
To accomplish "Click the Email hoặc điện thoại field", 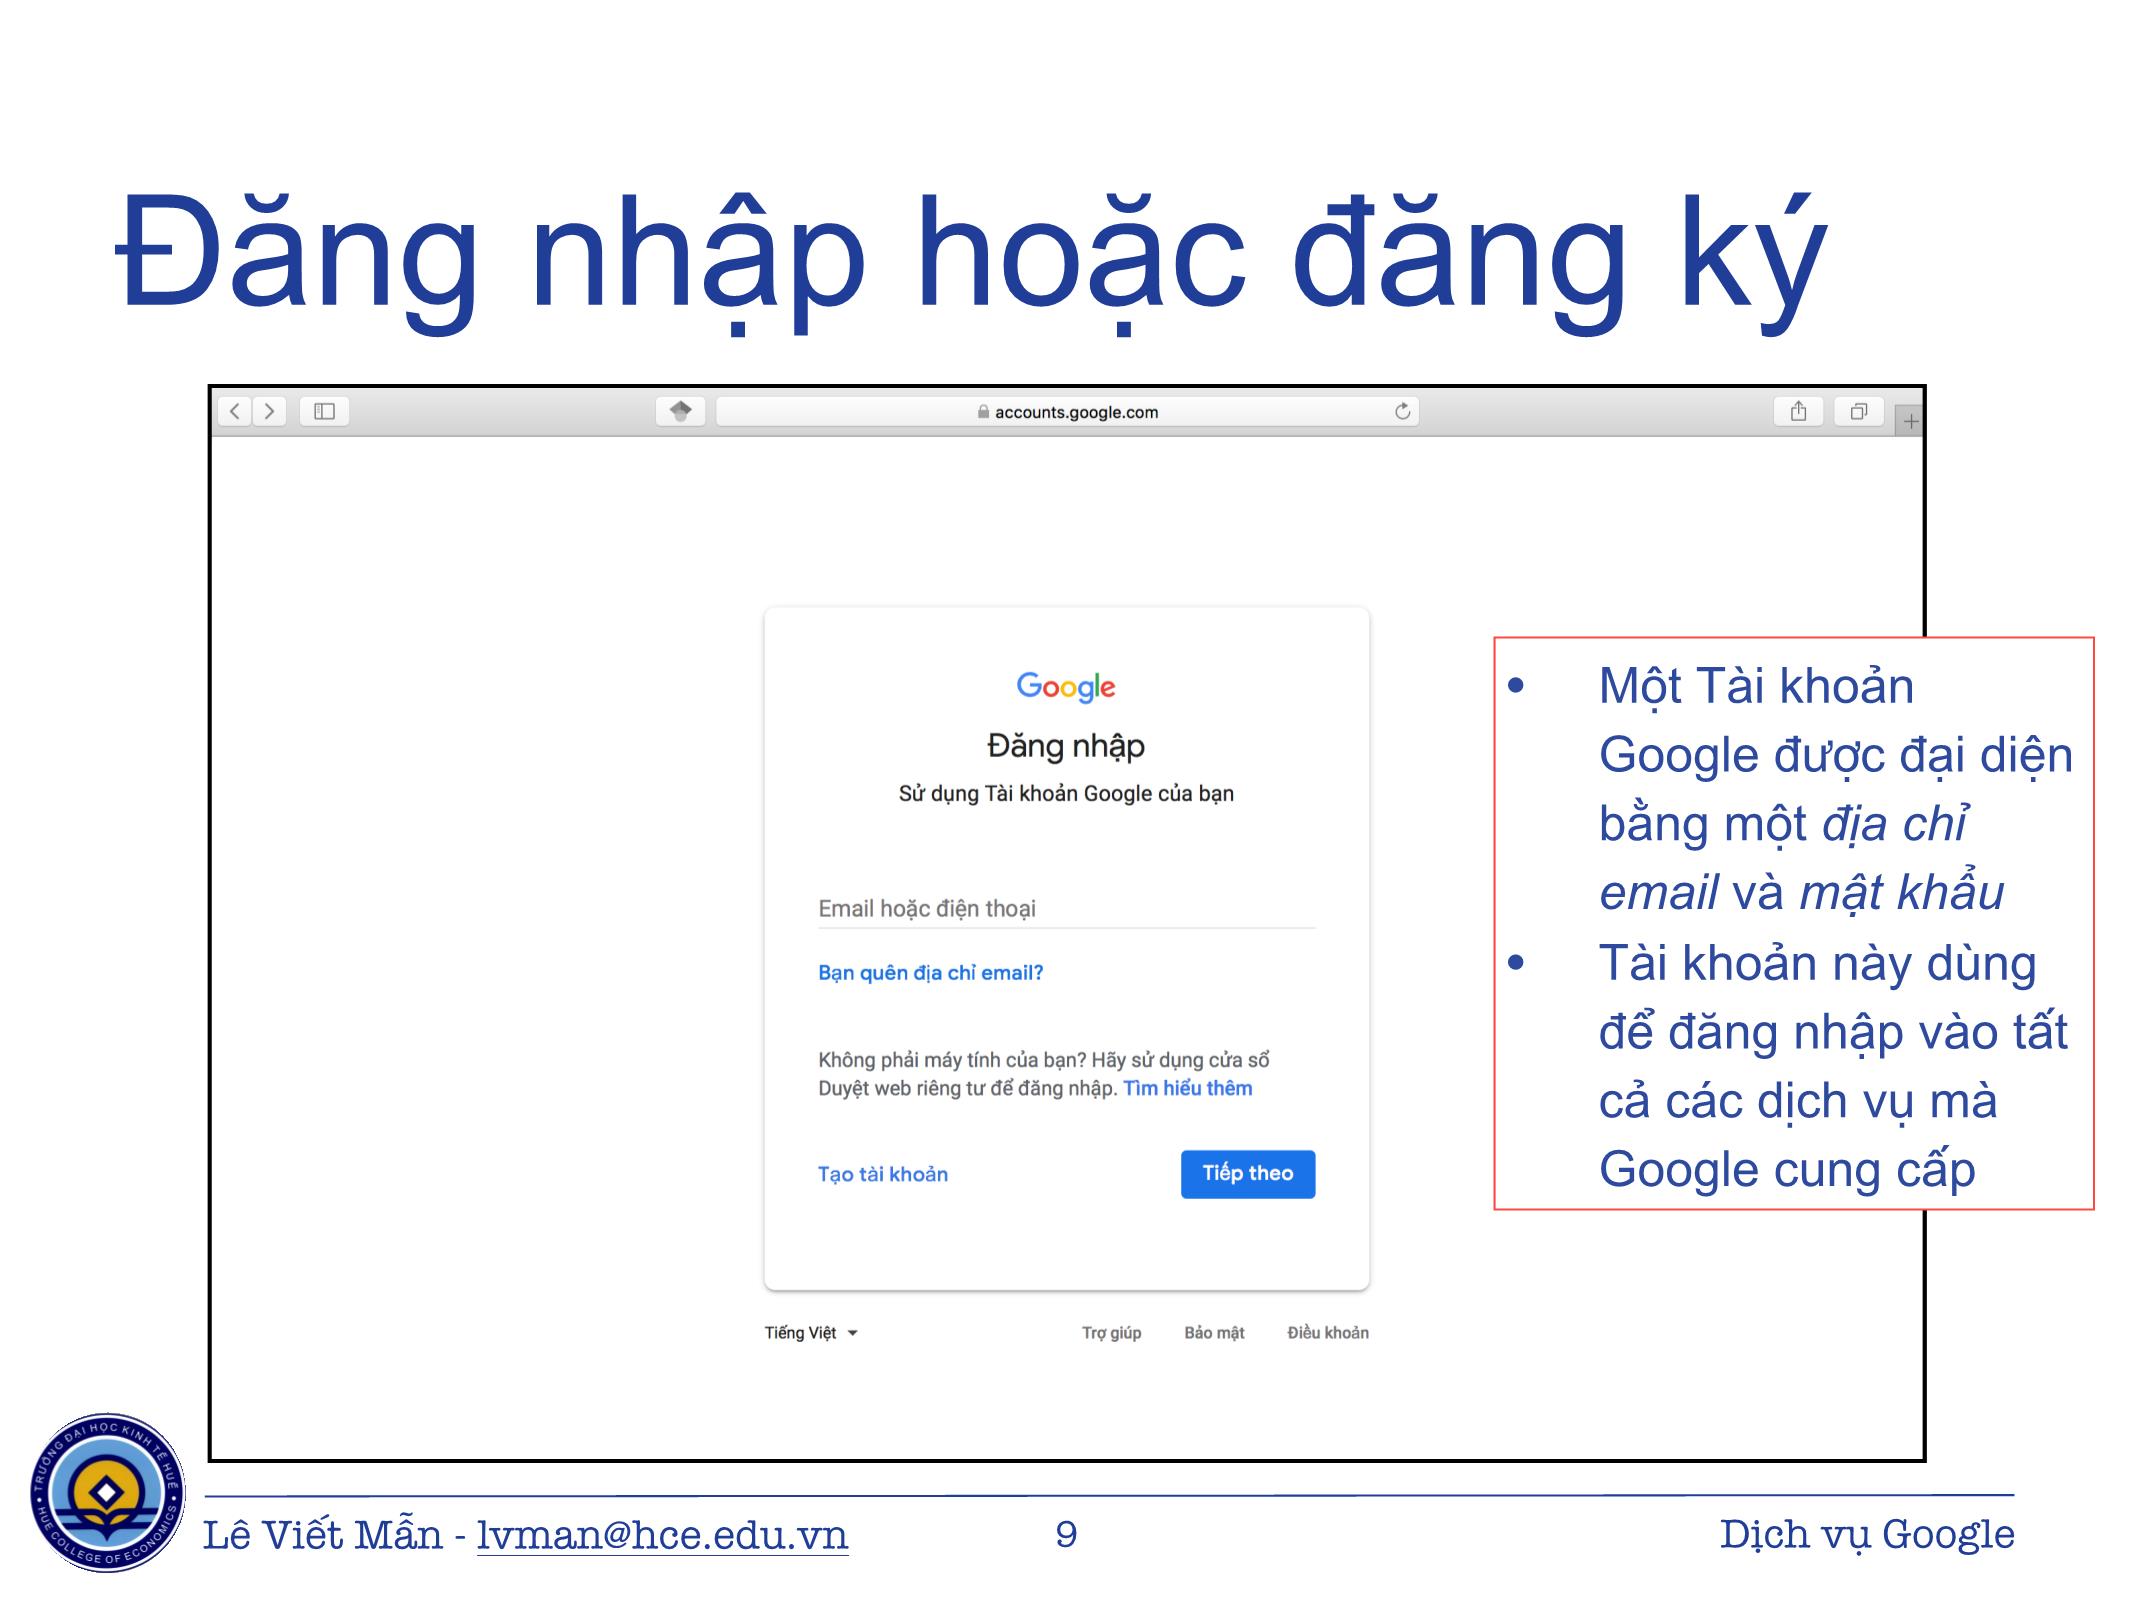I will point(1066,908).
